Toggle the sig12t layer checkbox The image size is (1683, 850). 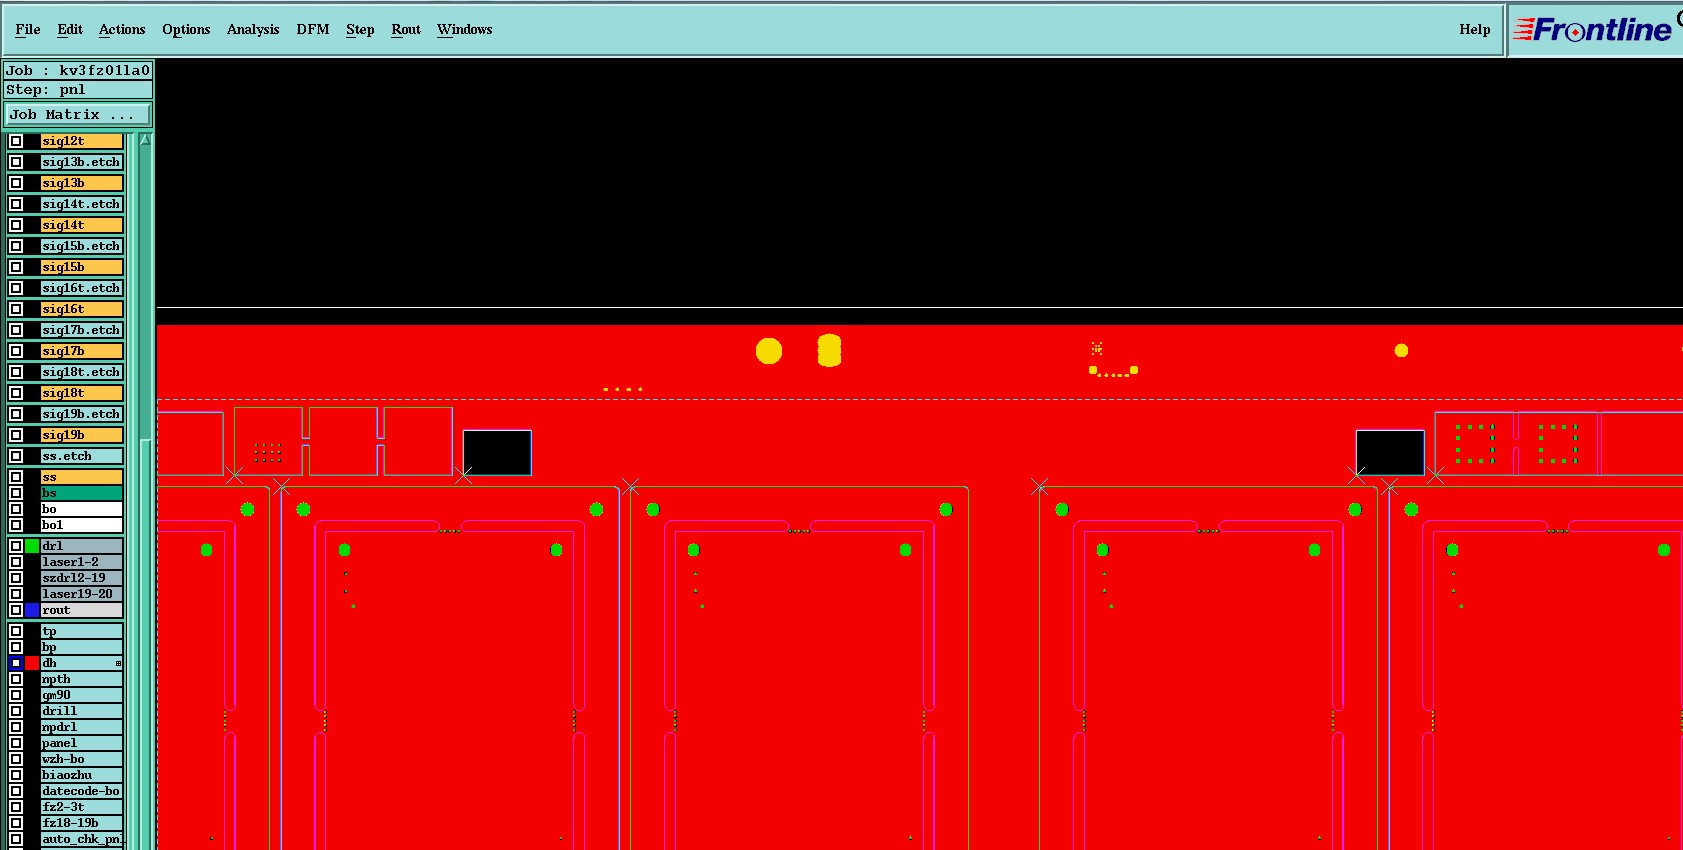pyautogui.click(x=16, y=141)
